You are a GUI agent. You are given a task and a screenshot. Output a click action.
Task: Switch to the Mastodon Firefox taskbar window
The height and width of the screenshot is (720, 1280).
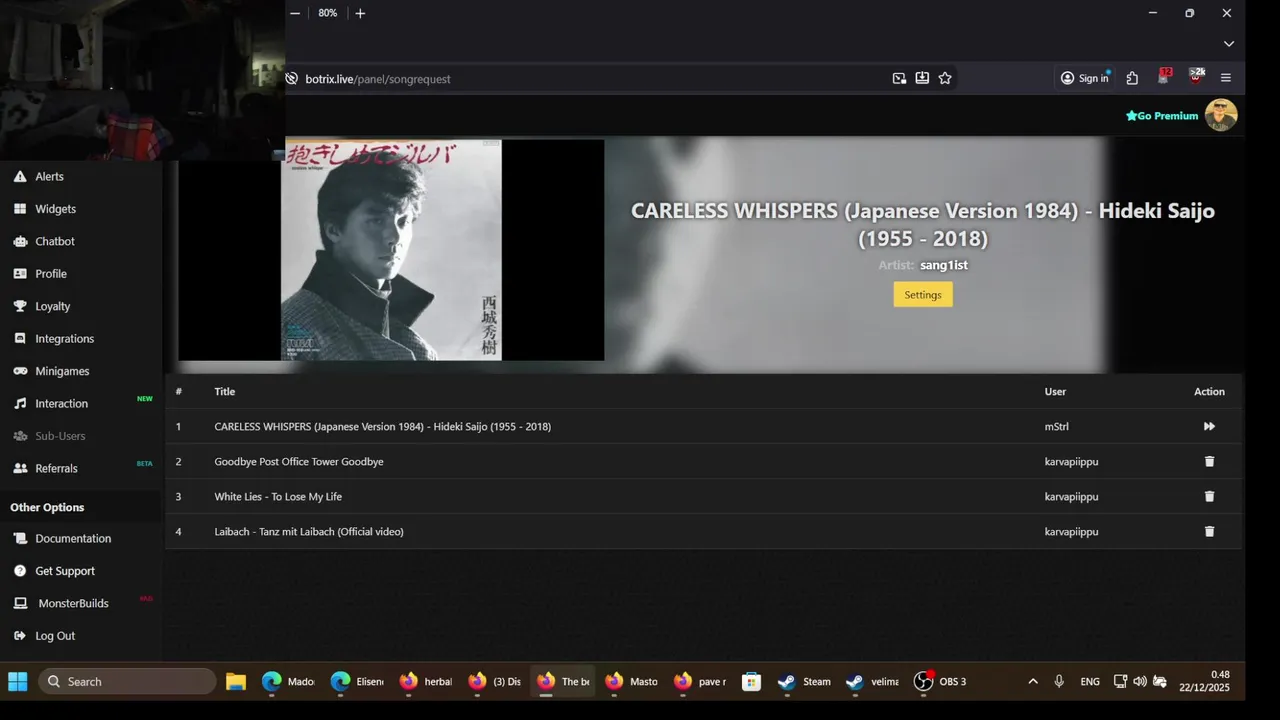pos(632,681)
